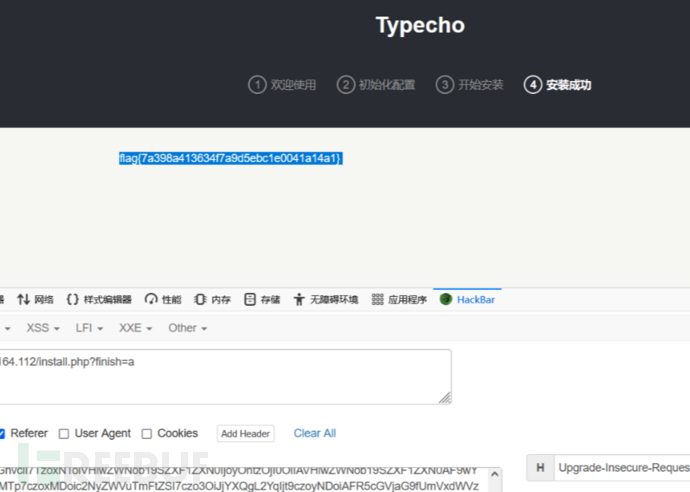
Task: Open the Network (网络) devtools panel
Action: (x=35, y=299)
